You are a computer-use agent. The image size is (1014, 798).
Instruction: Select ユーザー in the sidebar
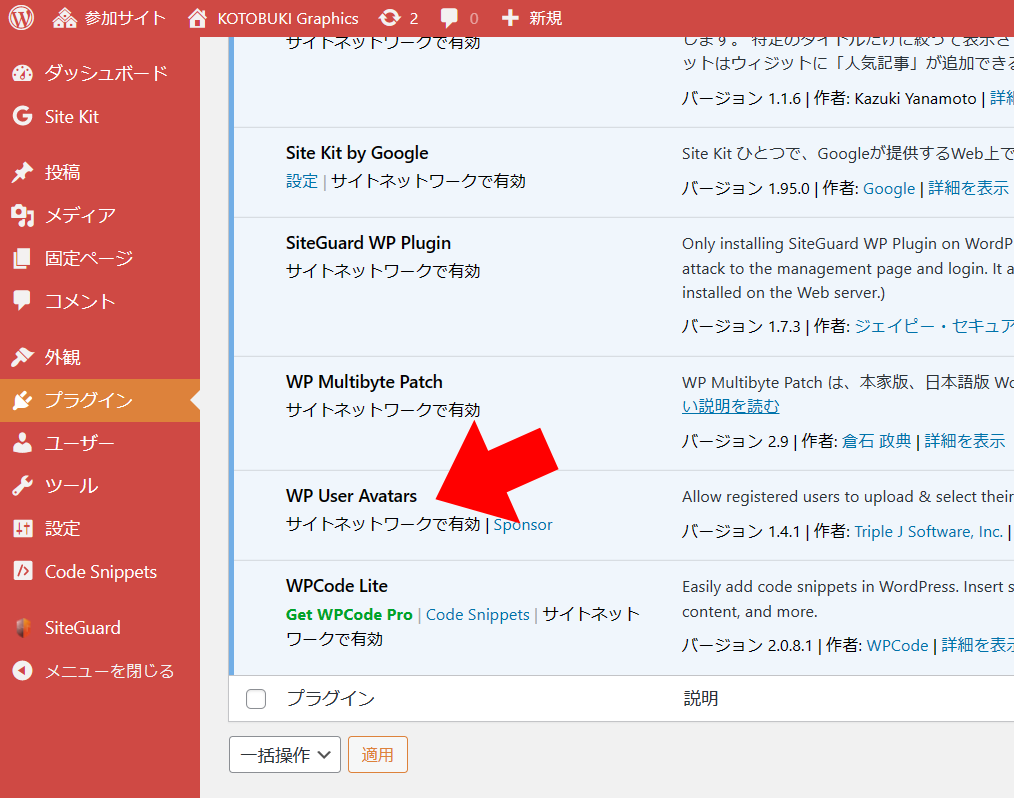click(x=79, y=443)
